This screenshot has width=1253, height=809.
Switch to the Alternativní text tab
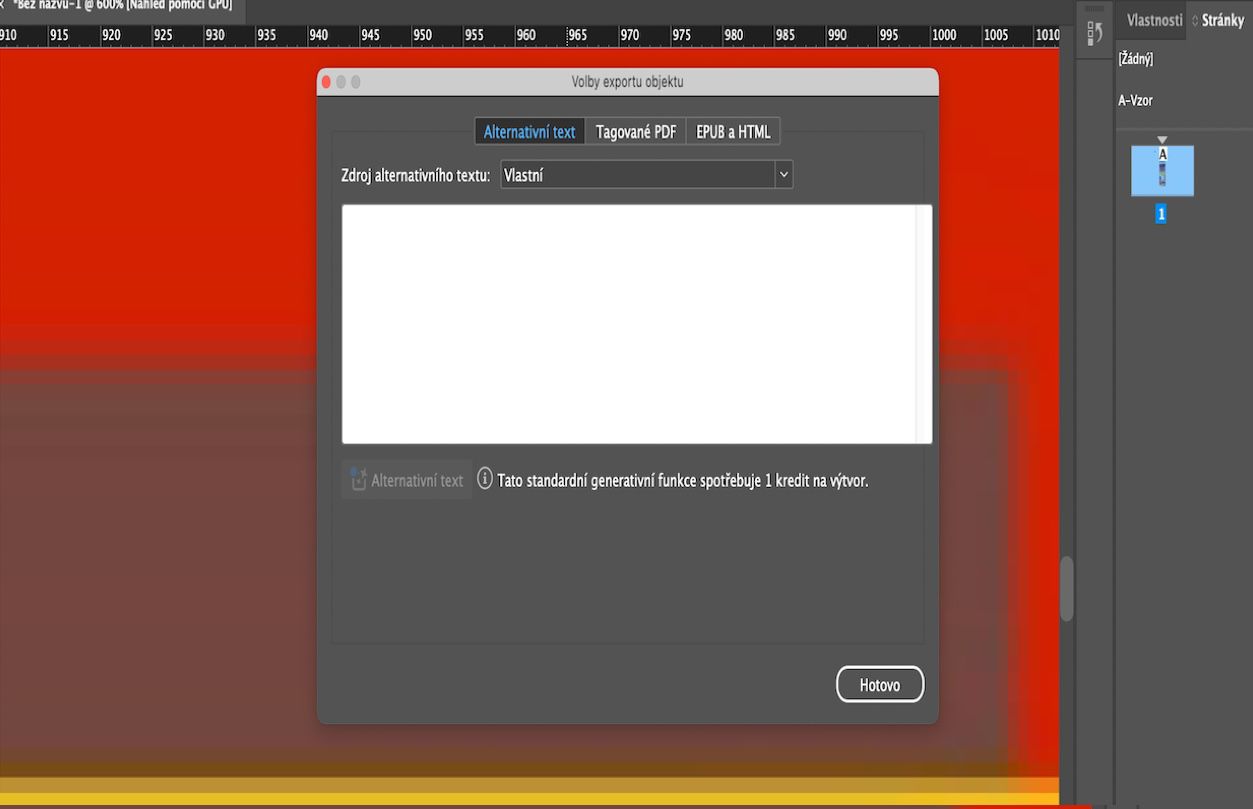tap(529, 132)
